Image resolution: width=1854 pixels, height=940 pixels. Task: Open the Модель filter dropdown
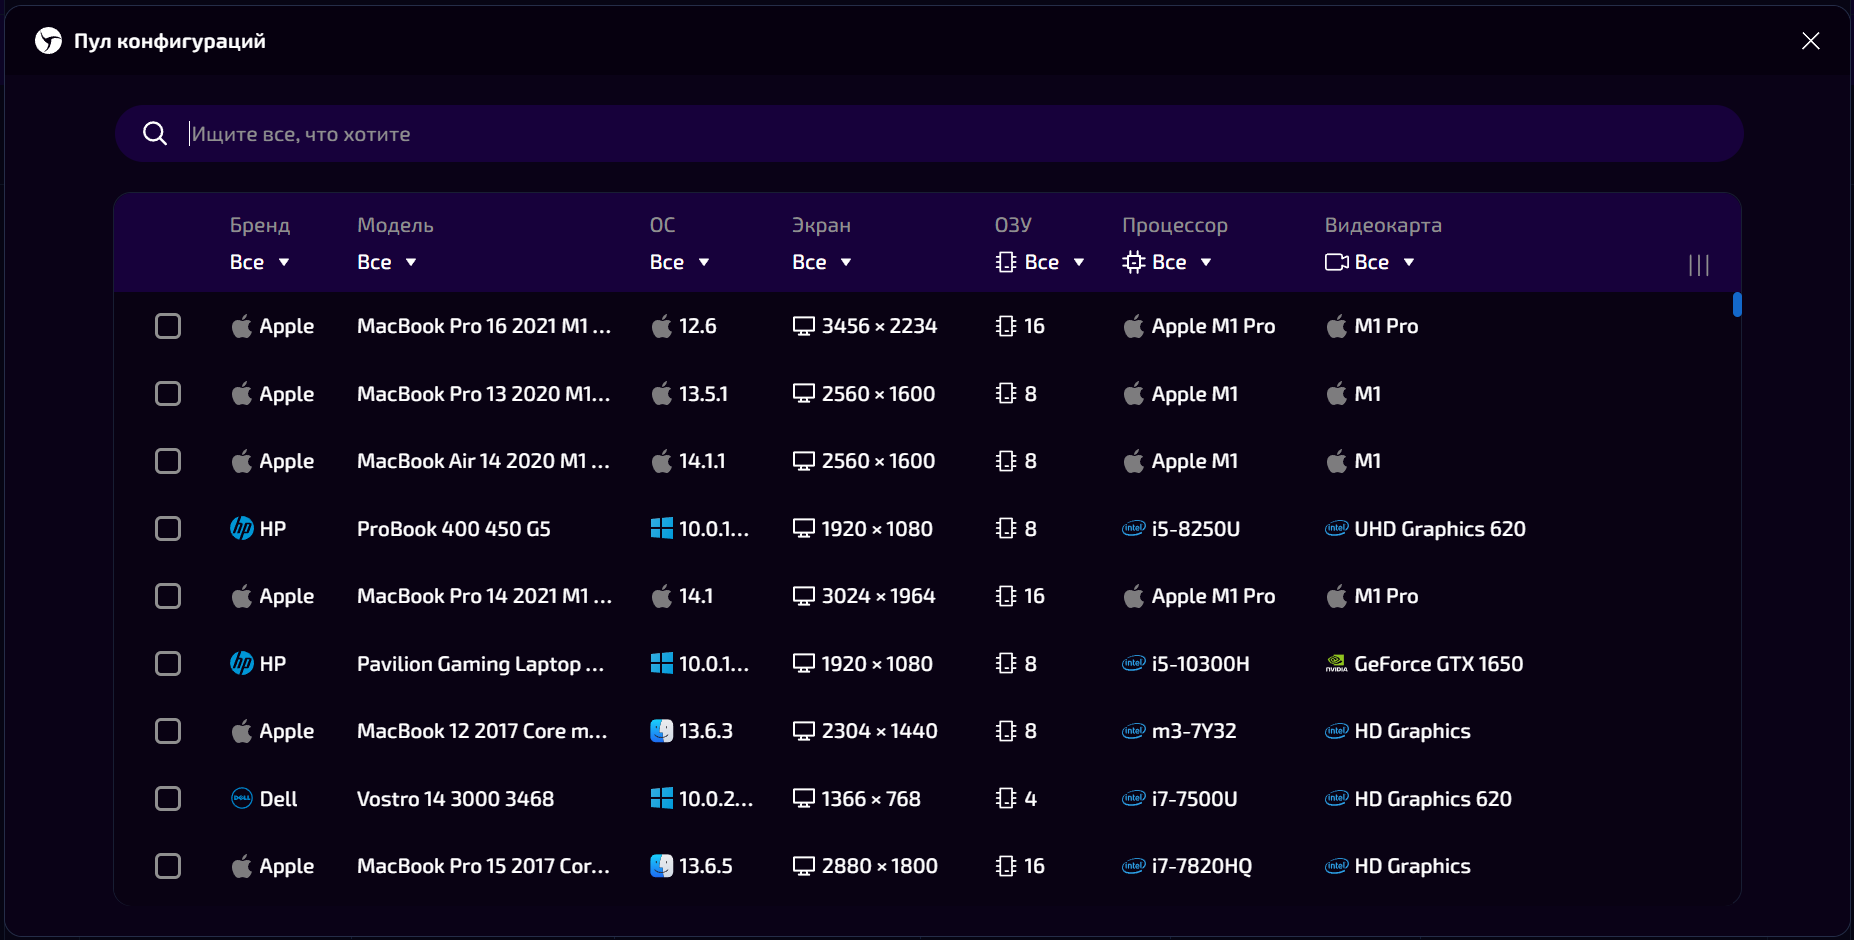[x=387, y=262]
